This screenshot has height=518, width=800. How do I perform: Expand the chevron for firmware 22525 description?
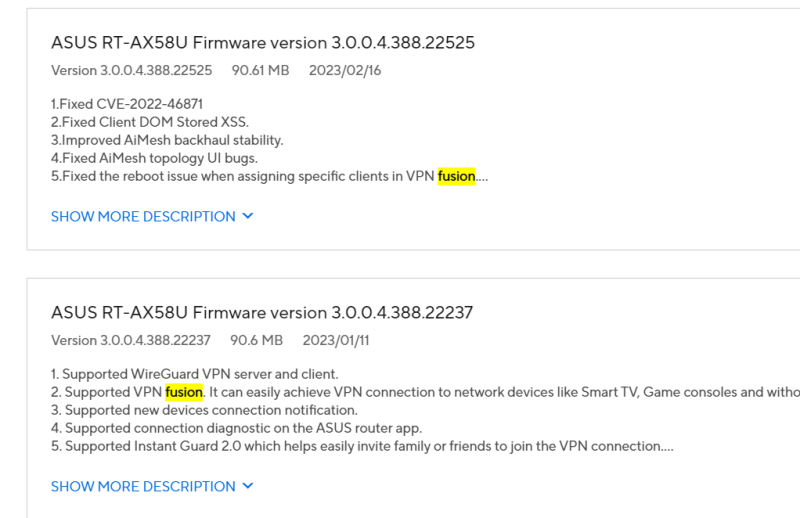(248, 216)
